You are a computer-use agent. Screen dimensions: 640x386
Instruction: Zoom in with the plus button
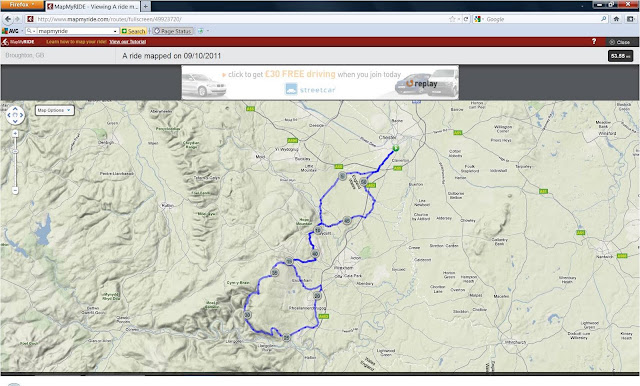tap(15, 133)
